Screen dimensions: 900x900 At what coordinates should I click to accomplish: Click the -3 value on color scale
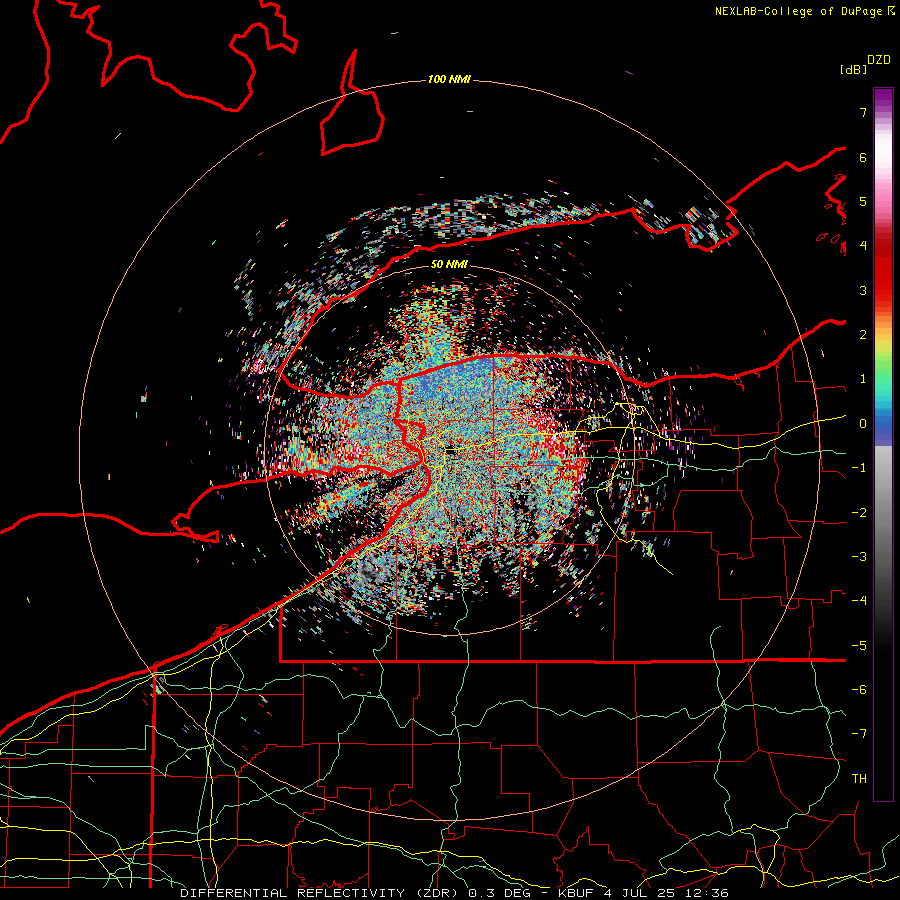click(859, 557)
